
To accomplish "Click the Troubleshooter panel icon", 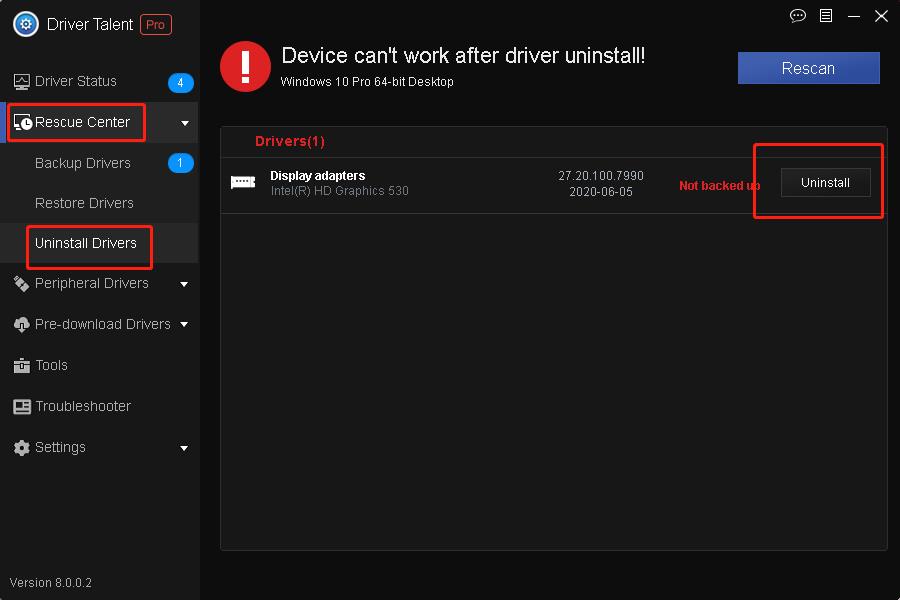I will (22, 407).
